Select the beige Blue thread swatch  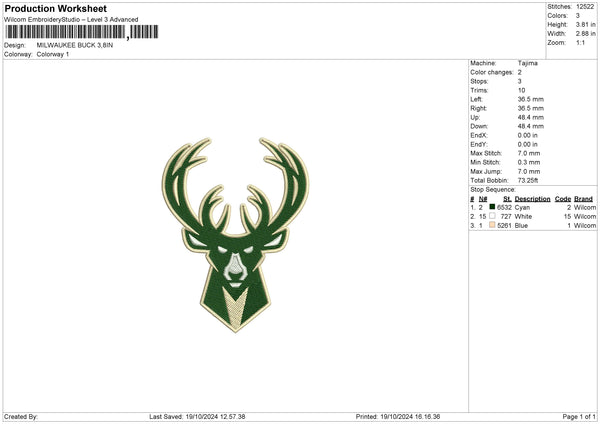(492, 225)
